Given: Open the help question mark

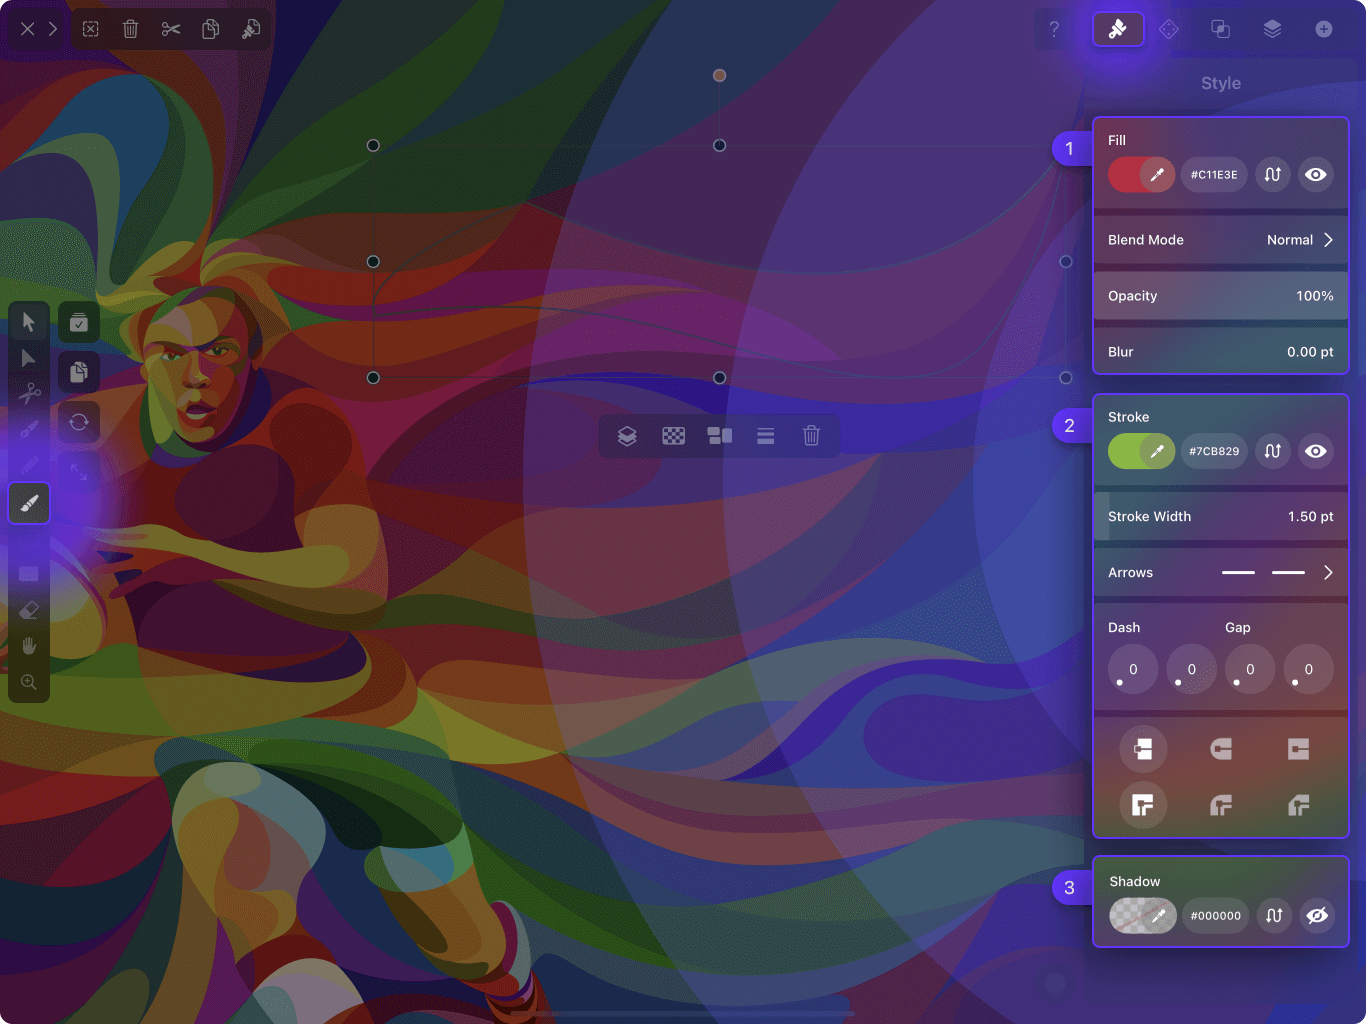Looking at the screenshot, I should pyautogui.click(x=1054, y=29).
